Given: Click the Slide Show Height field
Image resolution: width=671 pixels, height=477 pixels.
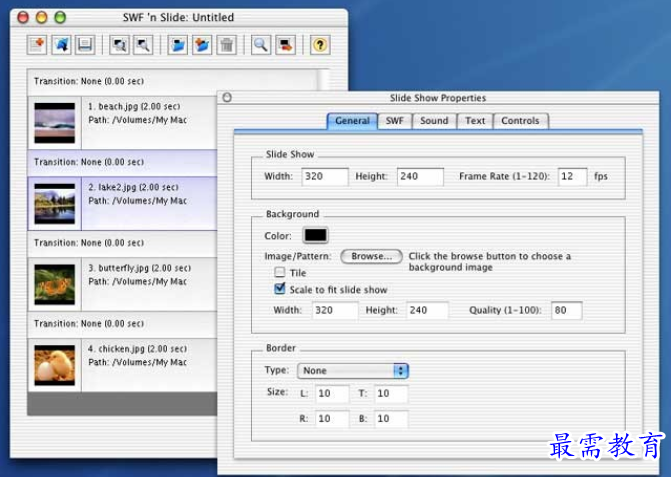Looking at the screenshot, I should [x=420, y=177].
